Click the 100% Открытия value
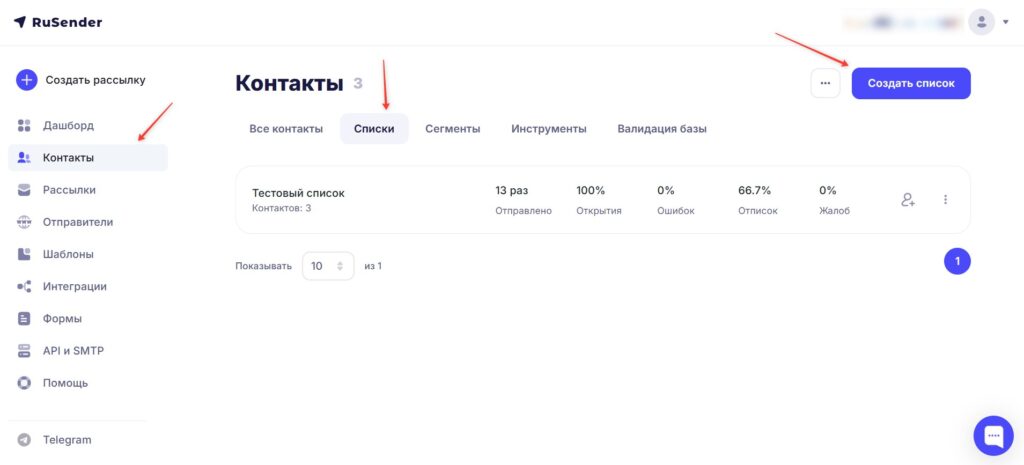1024x465 pixels. coord(590,191)
